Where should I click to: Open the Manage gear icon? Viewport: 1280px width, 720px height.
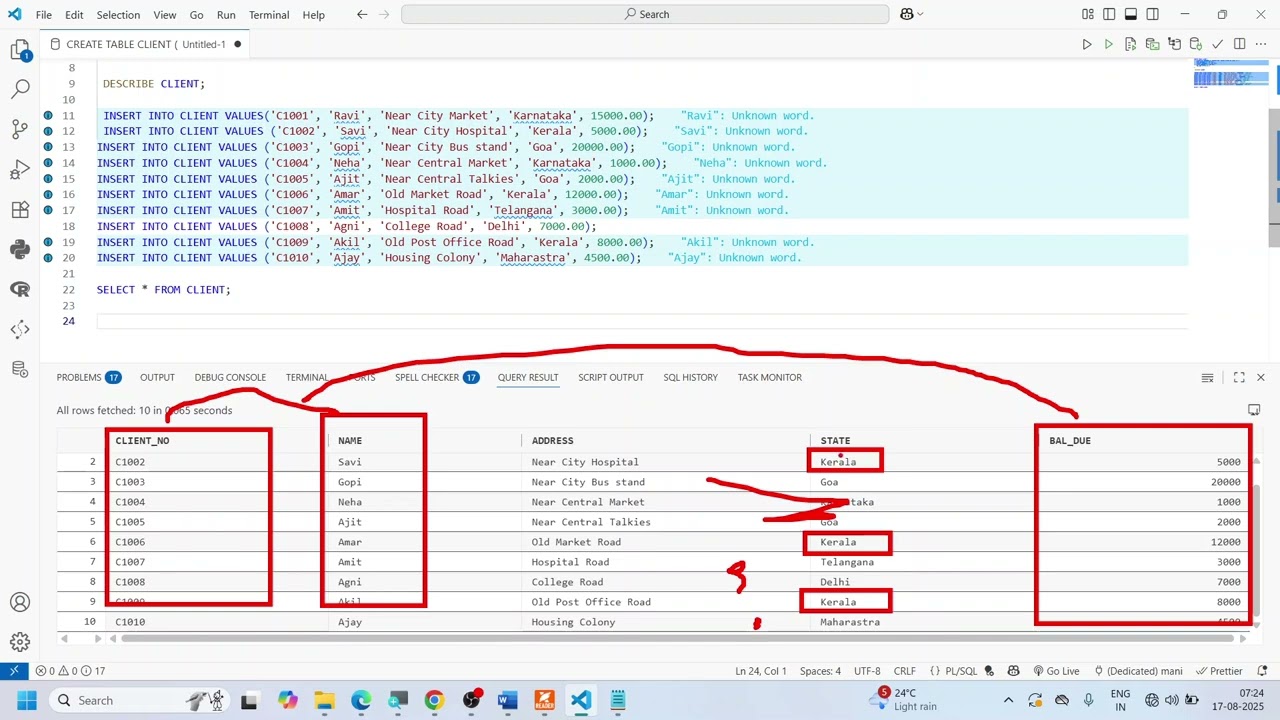point(20,642)
